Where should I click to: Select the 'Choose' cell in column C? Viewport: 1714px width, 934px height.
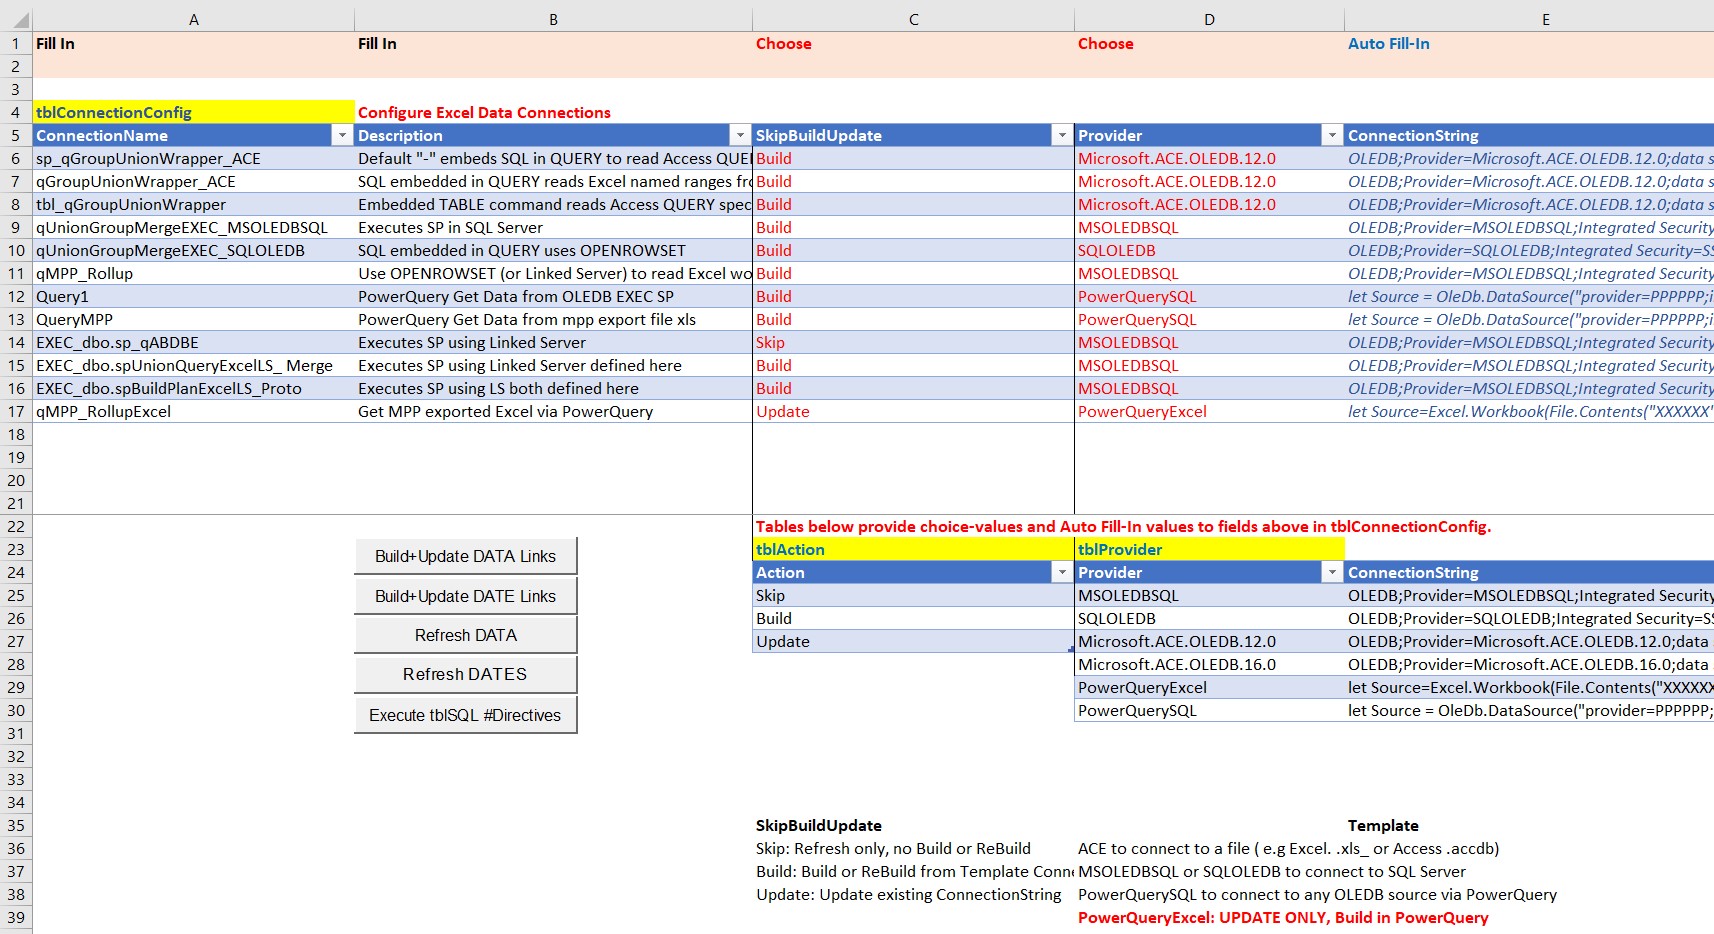pos(913,43)
